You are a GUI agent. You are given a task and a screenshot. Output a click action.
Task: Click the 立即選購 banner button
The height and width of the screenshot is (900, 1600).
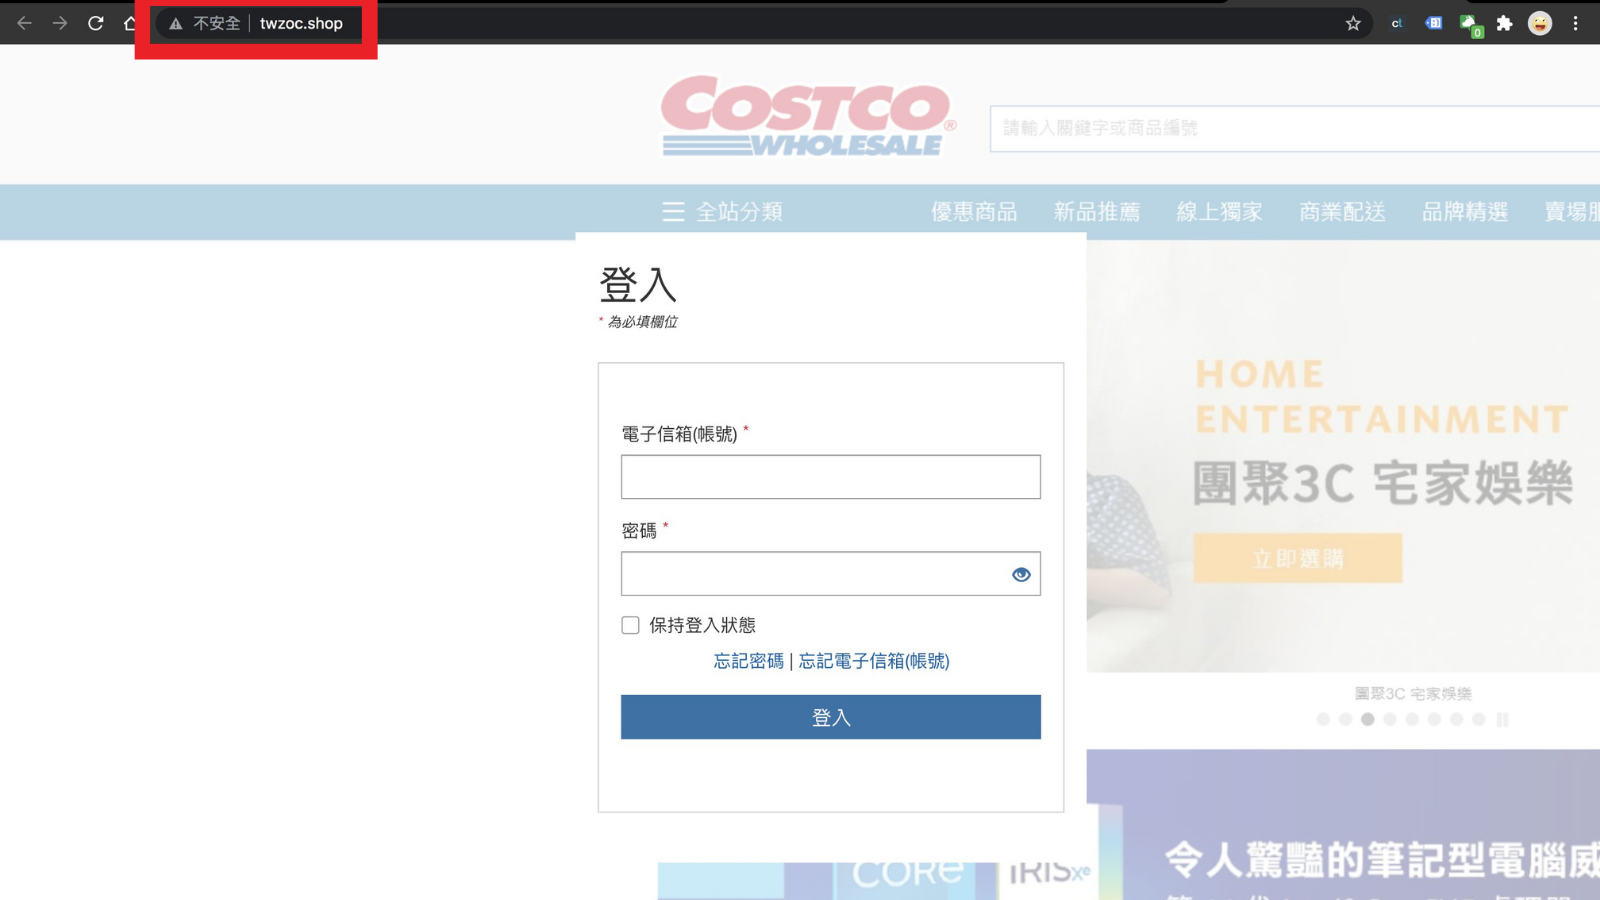pyautogui.click(x=1298, y=558)
